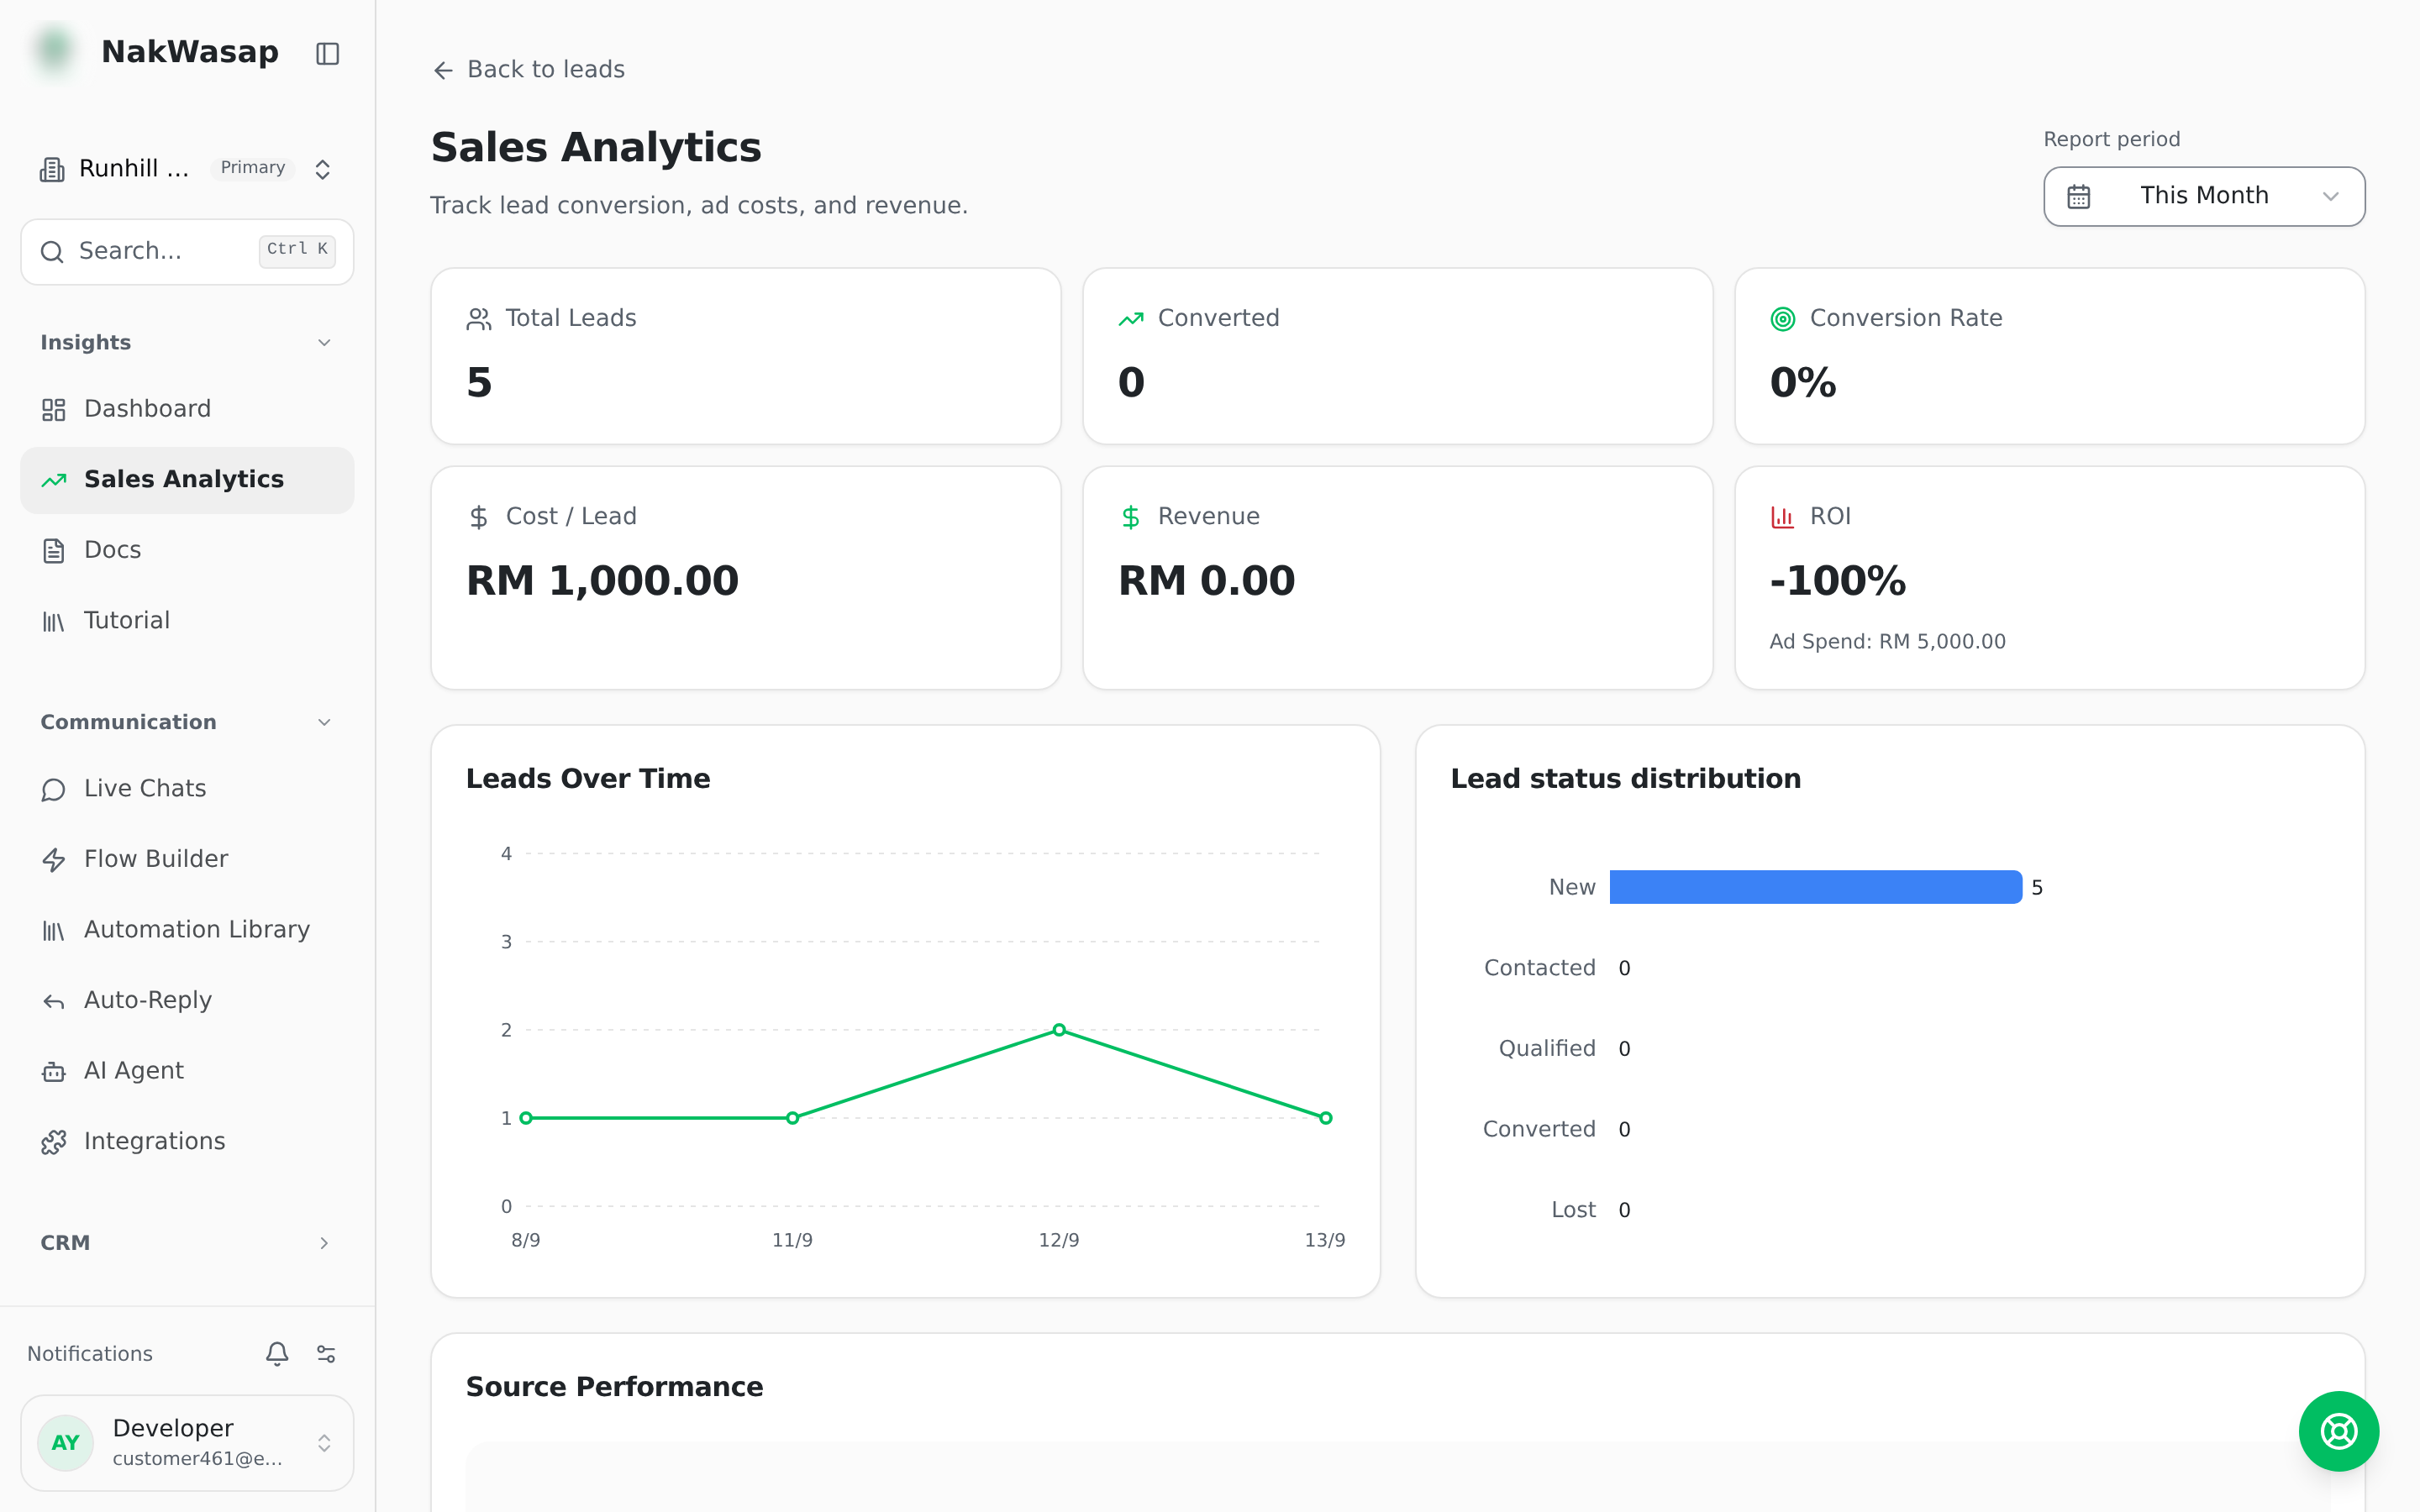Click the Primary workspace badge
The height and width of the screenshot is (1512, 2420).
click(x=253, y=168)
